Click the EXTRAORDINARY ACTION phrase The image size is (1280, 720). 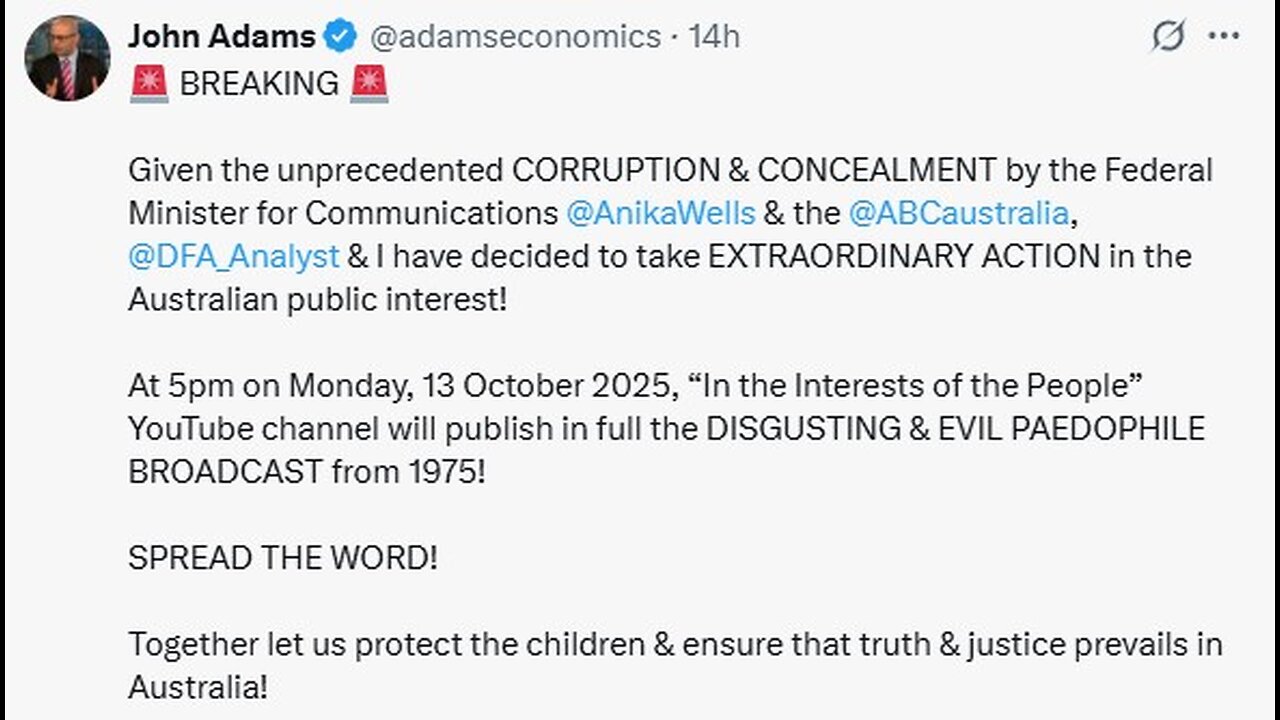(903, 256)
